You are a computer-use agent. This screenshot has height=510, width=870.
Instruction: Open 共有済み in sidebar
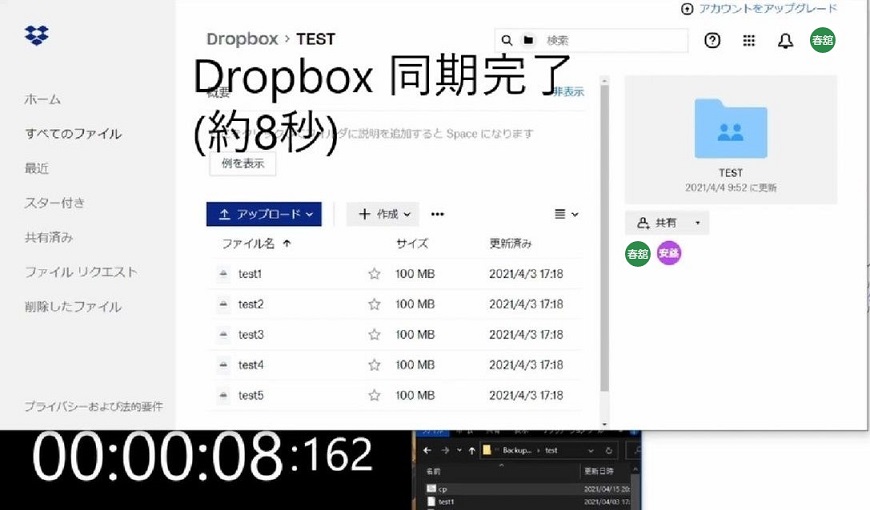tap(49, 238)
